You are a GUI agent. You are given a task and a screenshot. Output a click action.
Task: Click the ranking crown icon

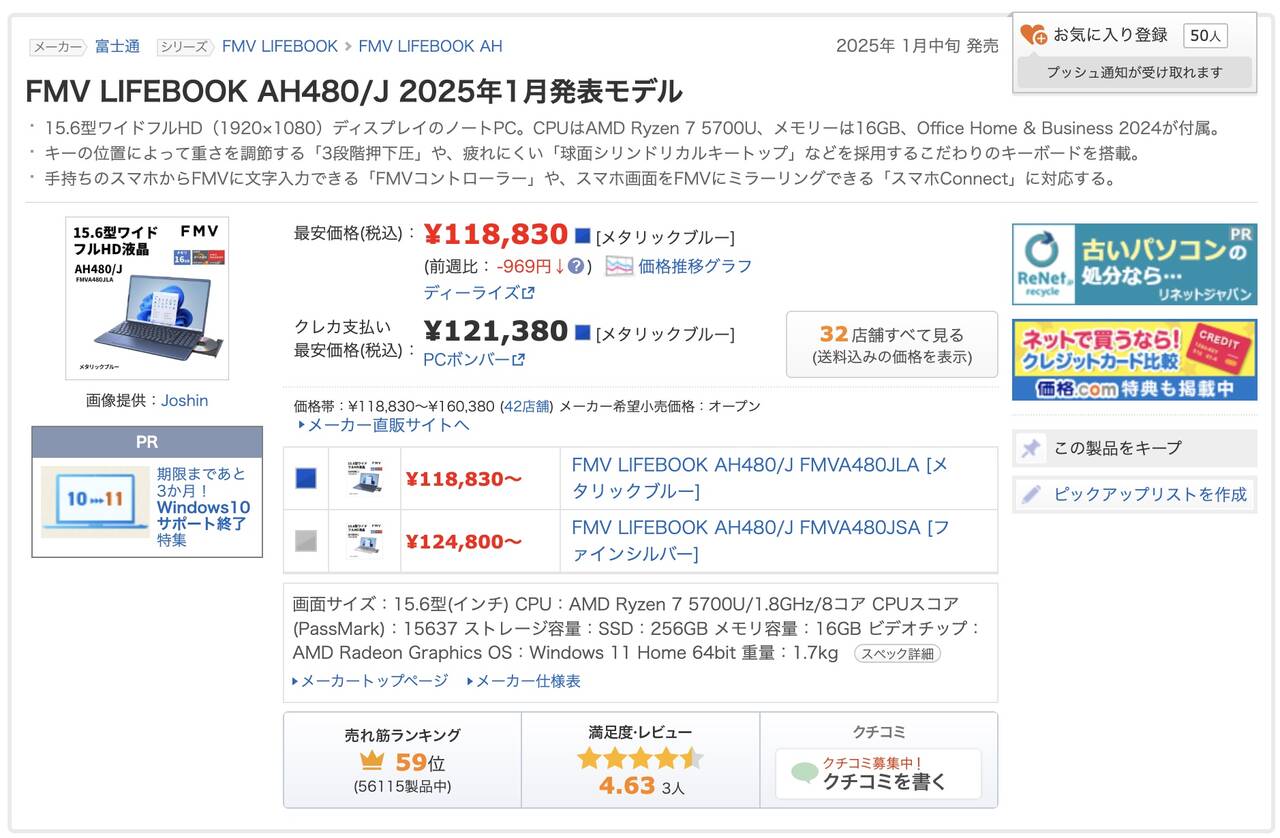371,762
